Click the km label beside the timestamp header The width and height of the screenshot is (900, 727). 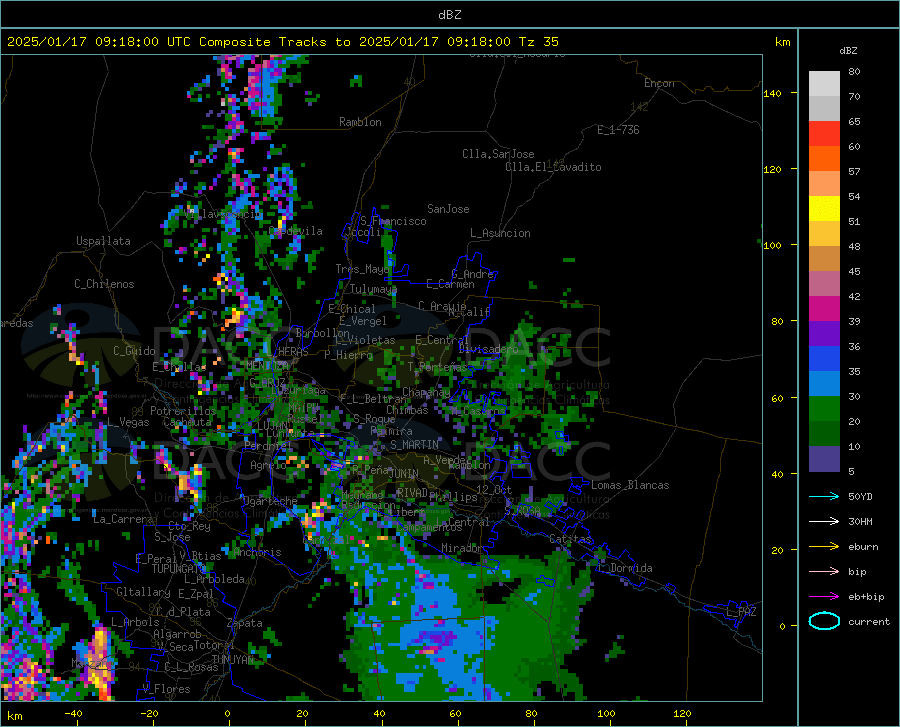[x=782, y=42]
